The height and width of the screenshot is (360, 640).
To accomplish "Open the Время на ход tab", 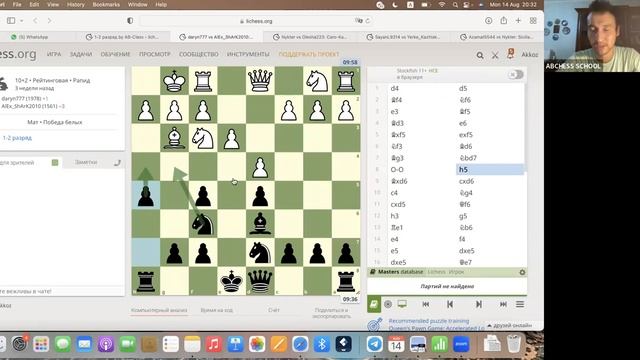I will (x=217, y=310).
